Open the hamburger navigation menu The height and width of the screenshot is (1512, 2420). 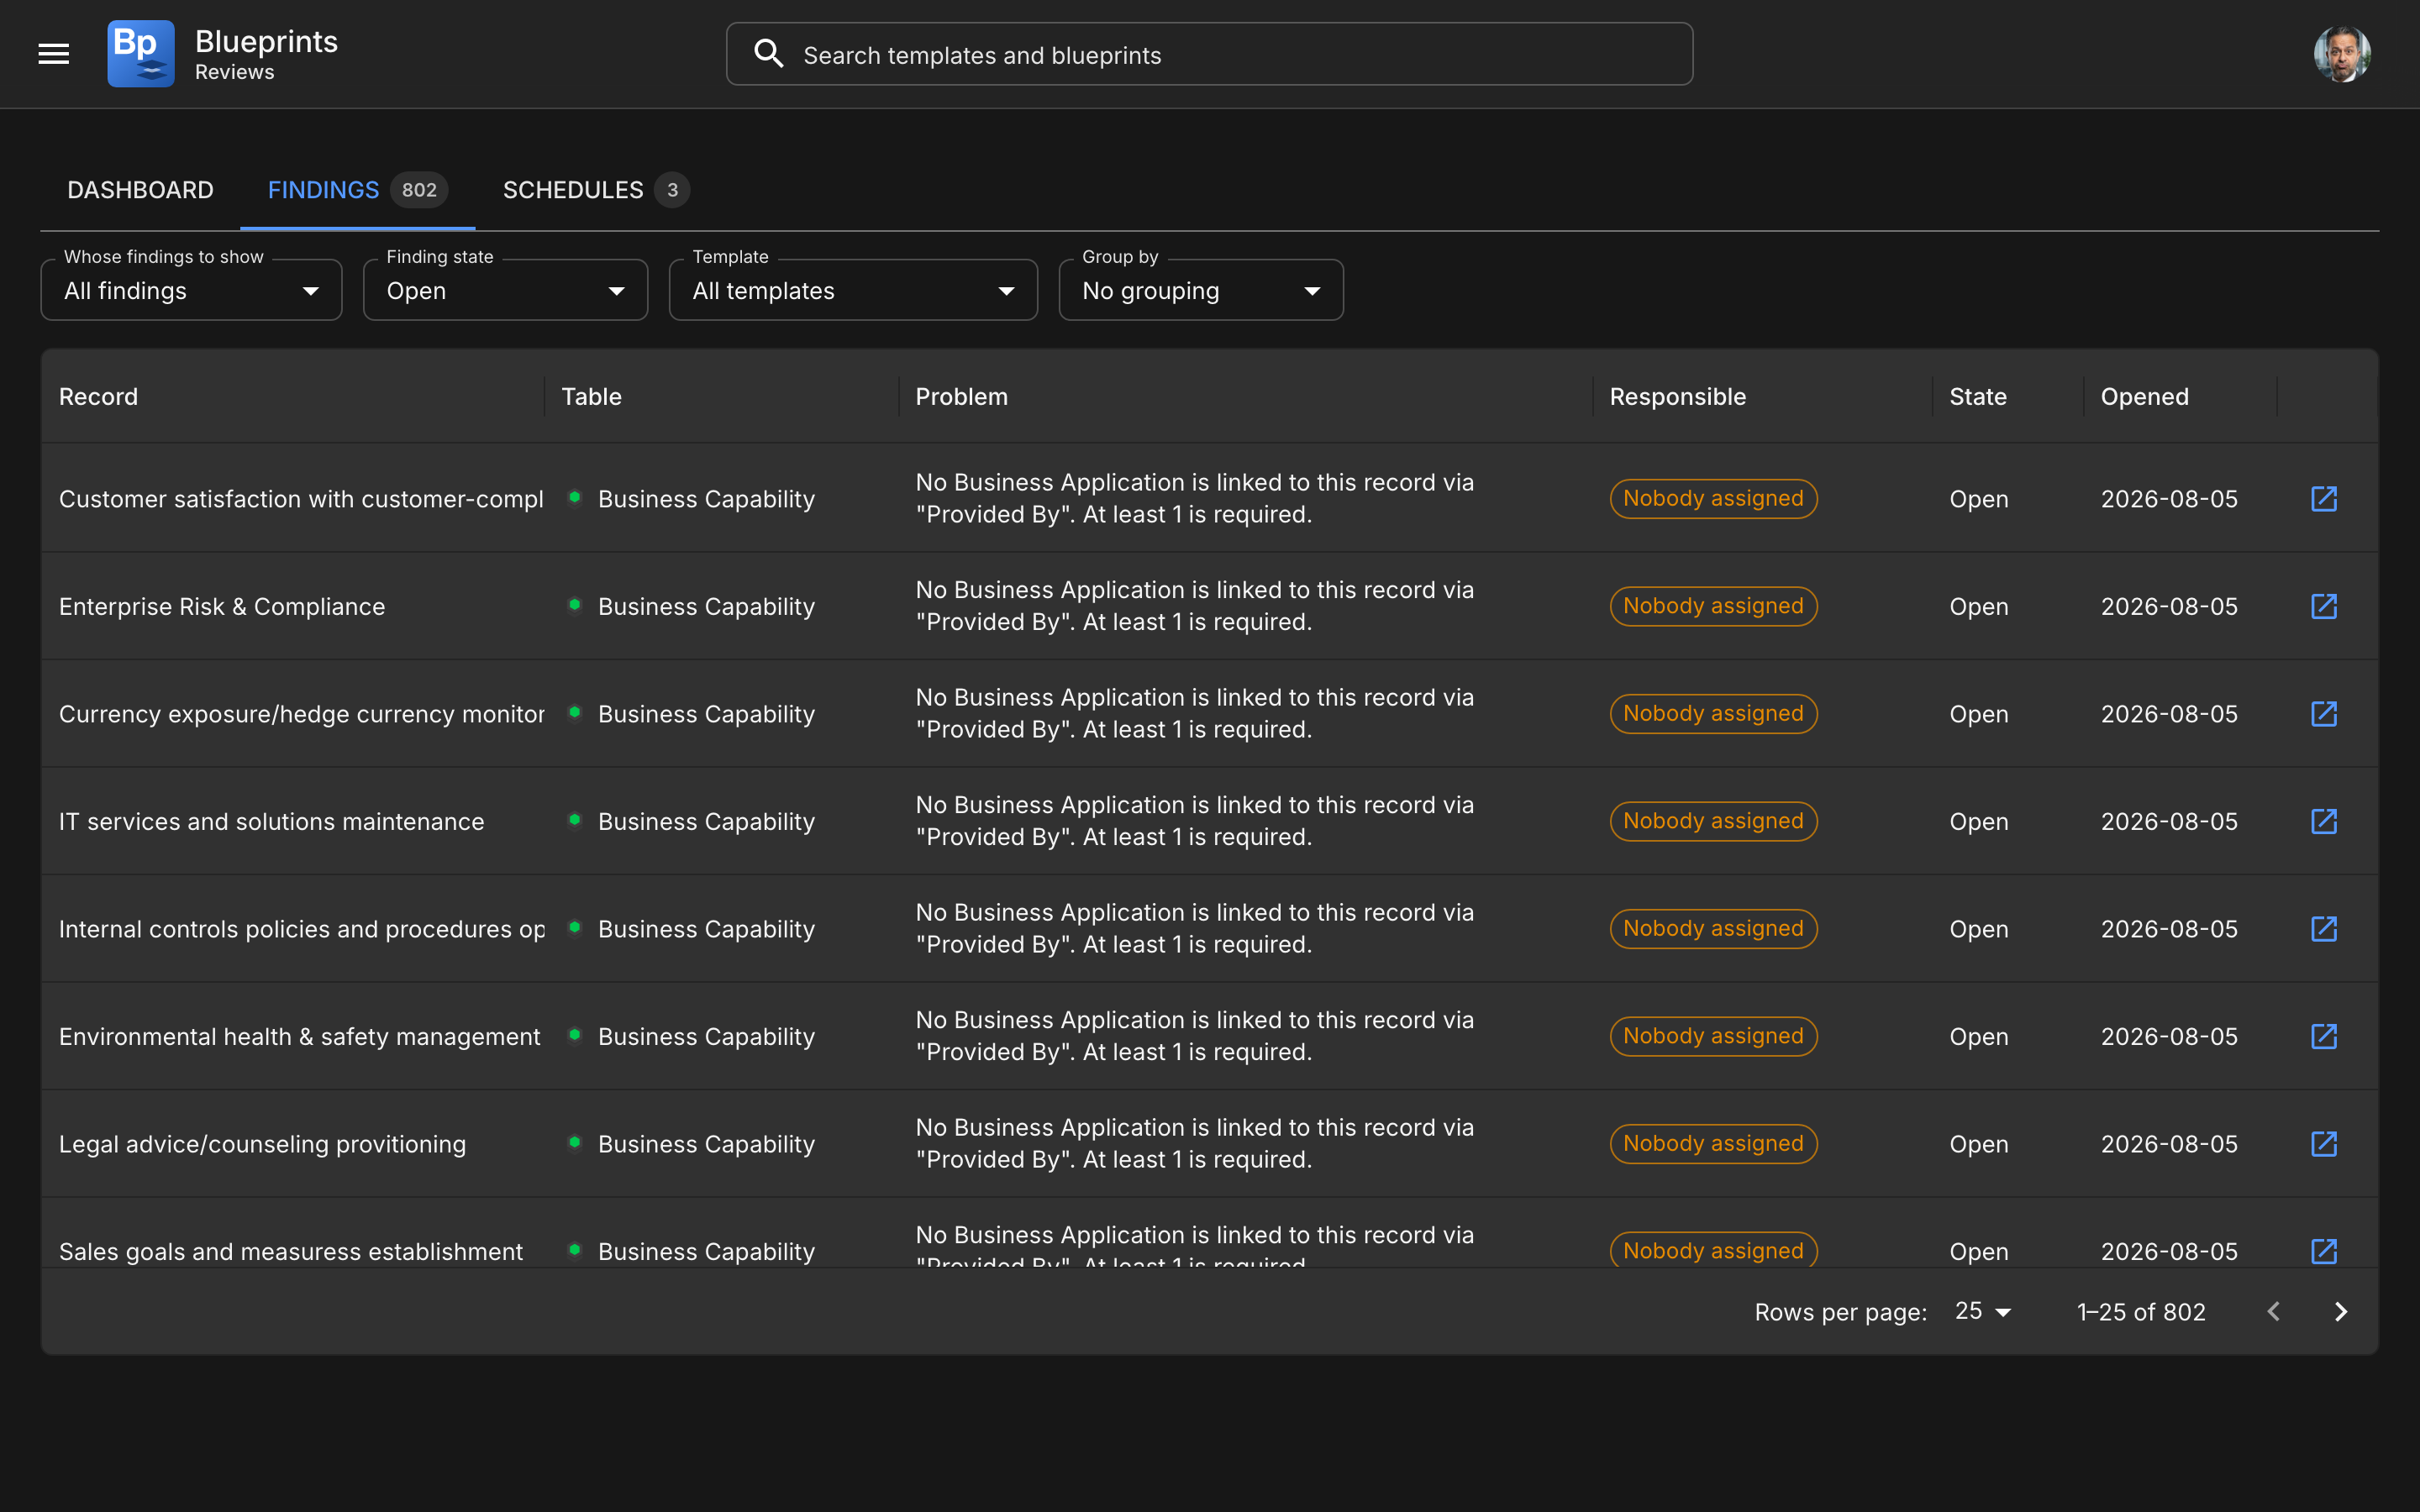54,54
